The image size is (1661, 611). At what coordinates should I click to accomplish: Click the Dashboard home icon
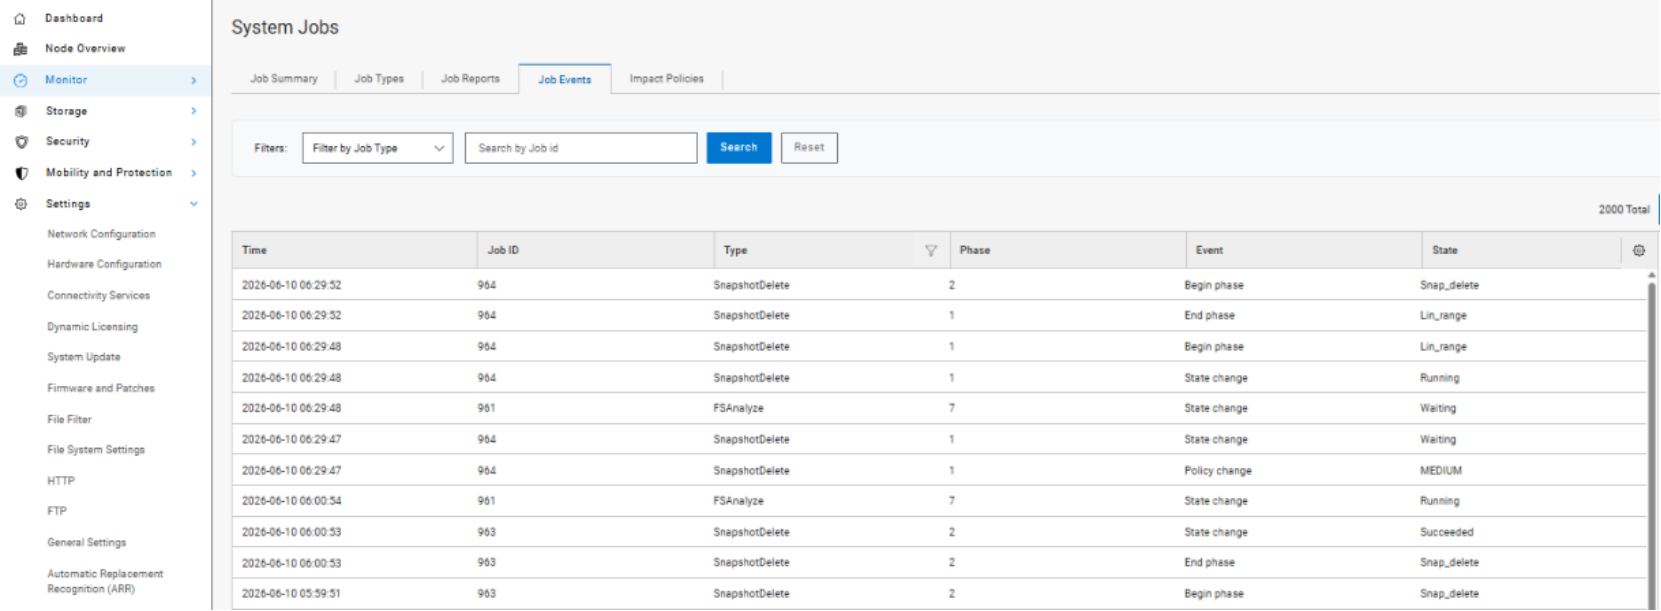click(x=20, y=18)
